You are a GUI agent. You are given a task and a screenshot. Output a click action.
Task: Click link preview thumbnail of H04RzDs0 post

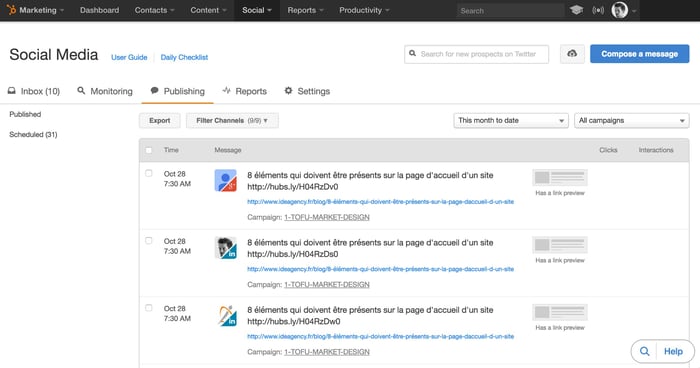560,245
